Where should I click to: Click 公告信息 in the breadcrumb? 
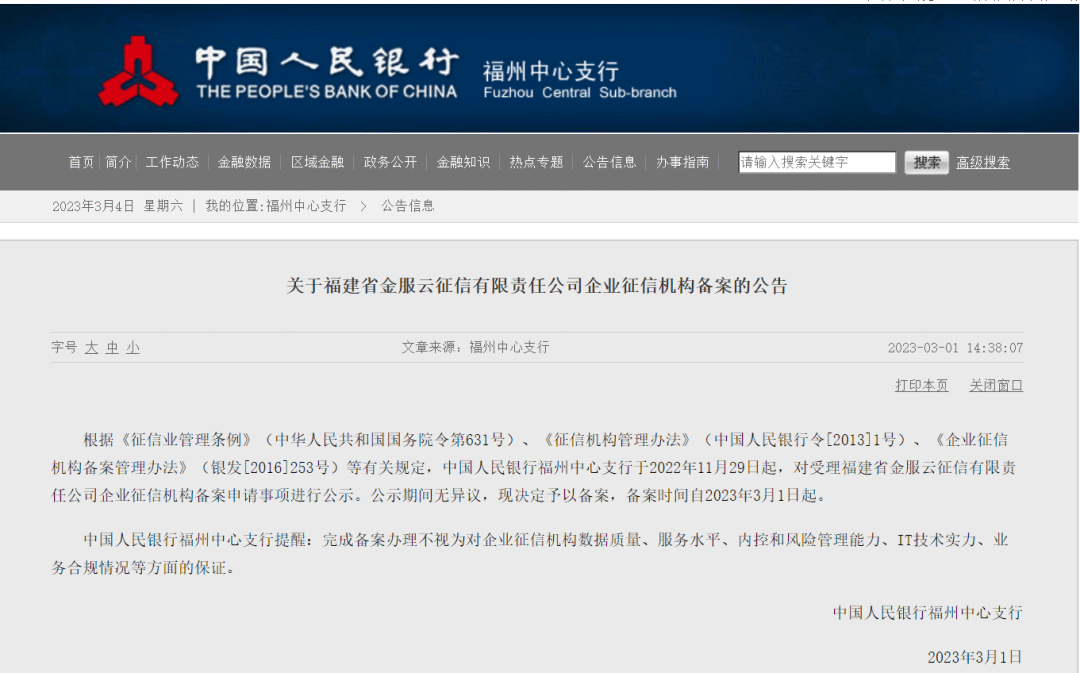pos(408,206)
